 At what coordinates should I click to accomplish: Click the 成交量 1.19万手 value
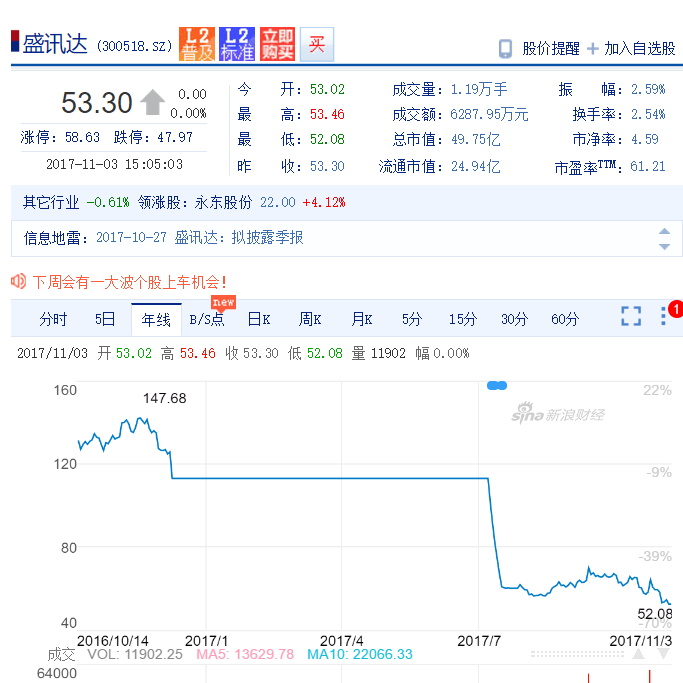tap(479, 89)
